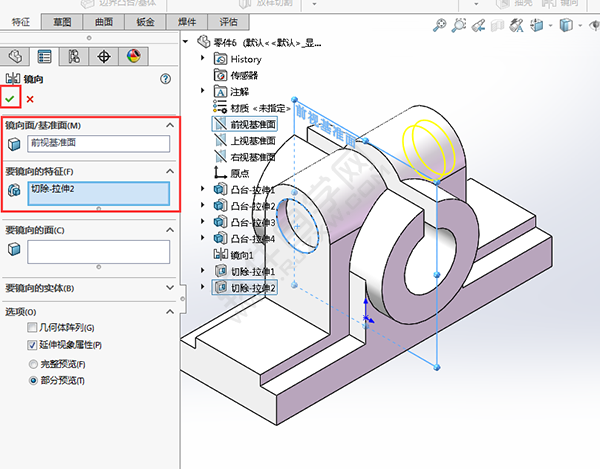Screen dimensions: 600x469
Task: Open the 焊件 ribbon tab
Action: pyautogui.click(x=187, y=22)
